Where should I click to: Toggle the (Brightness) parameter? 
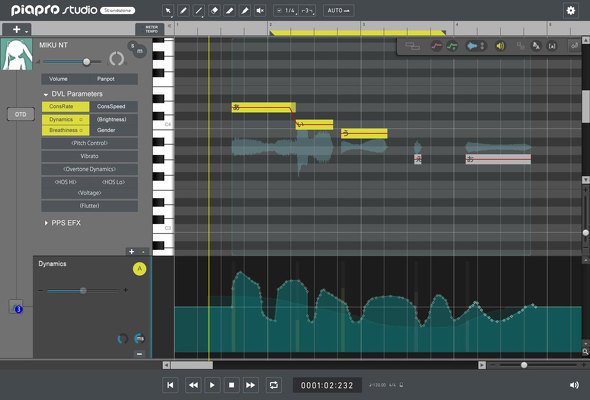(114, 120)
